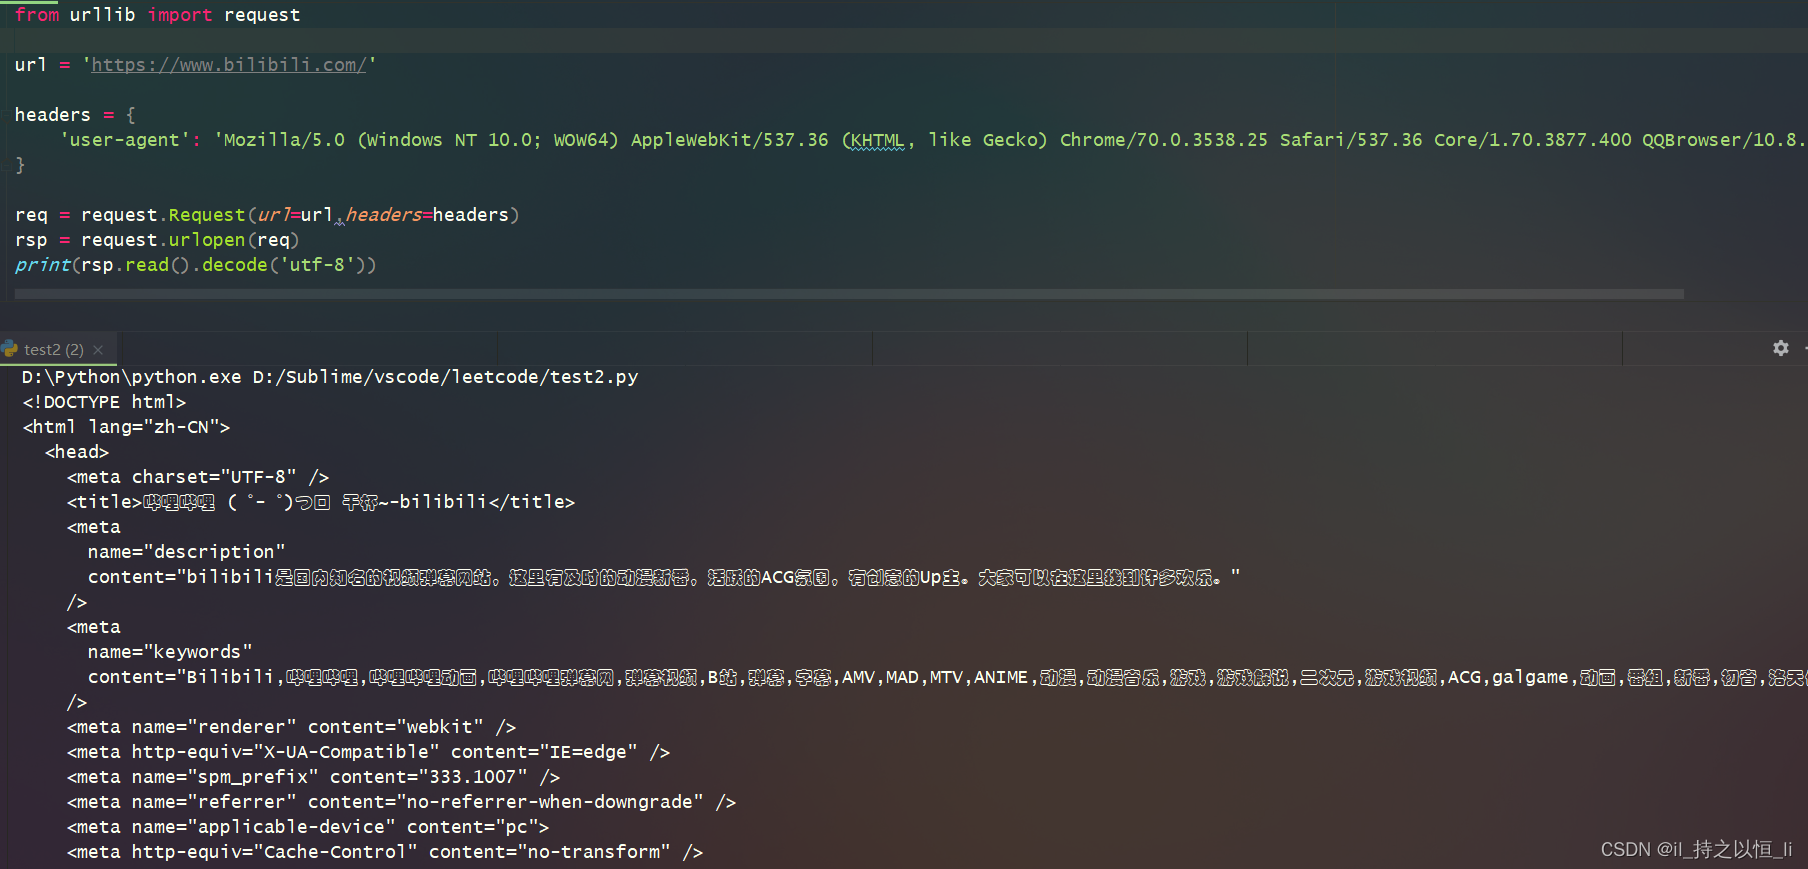Click the <html lang="zh-CN"> output line

126,427
